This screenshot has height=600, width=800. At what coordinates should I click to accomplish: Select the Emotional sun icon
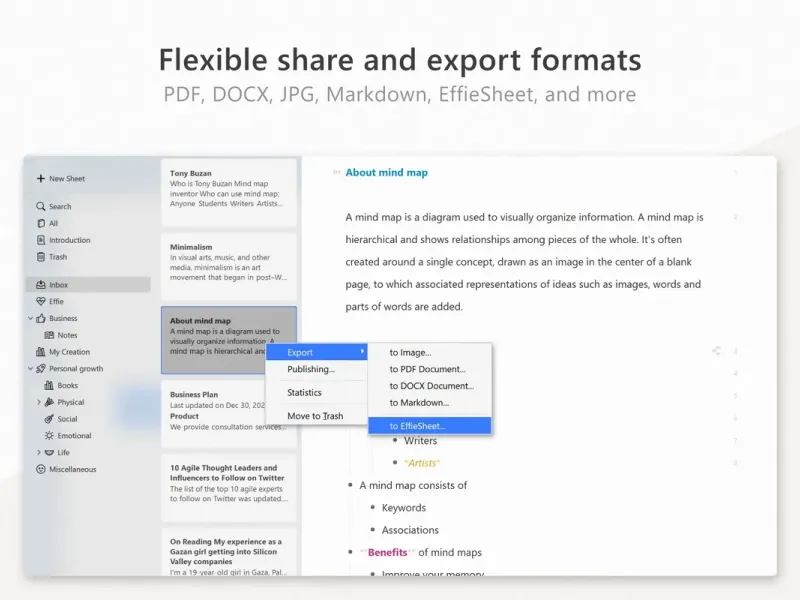(x=49, y=436)
